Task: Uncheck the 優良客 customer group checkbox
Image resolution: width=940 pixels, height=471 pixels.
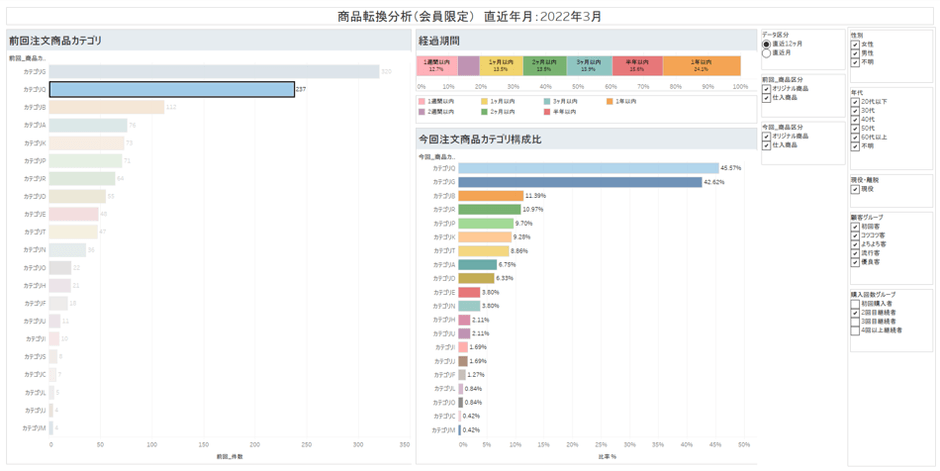Action: coord(854,261)
